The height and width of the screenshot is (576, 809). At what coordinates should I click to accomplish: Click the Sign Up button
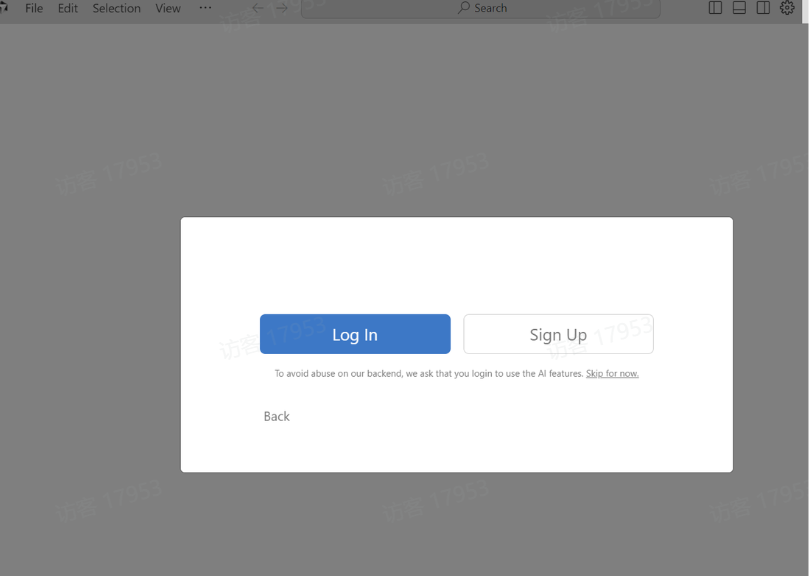tap(558, 334)
